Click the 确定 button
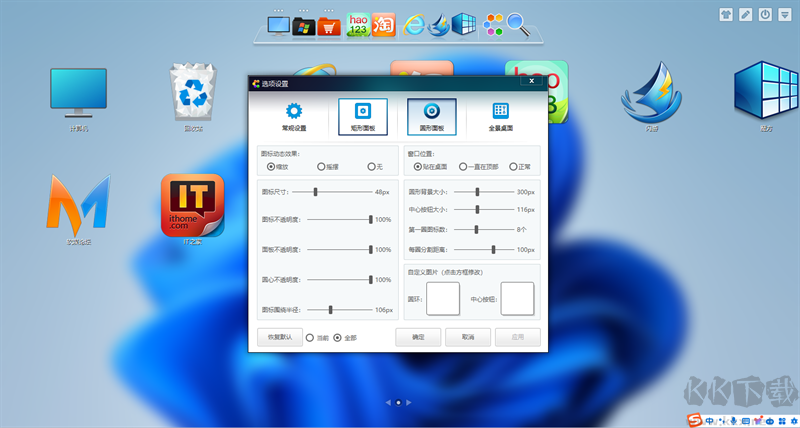The height and width of the screenshot is (428, 800). pos(418,337)
